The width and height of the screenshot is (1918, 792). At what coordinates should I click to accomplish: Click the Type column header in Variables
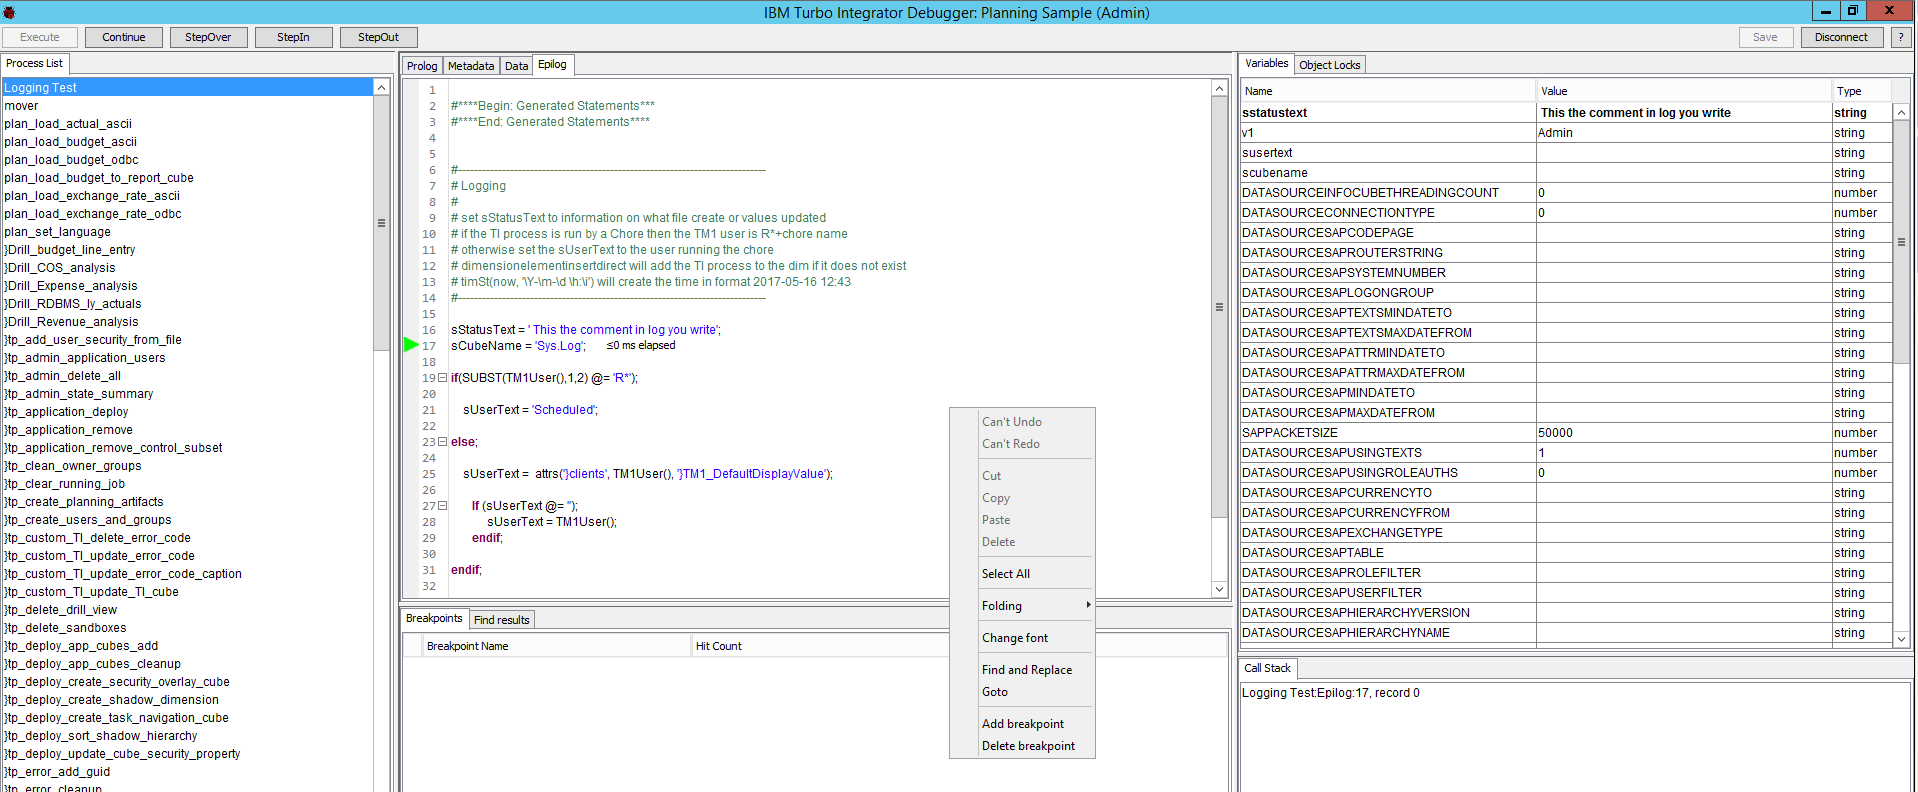click(1862, 91)
